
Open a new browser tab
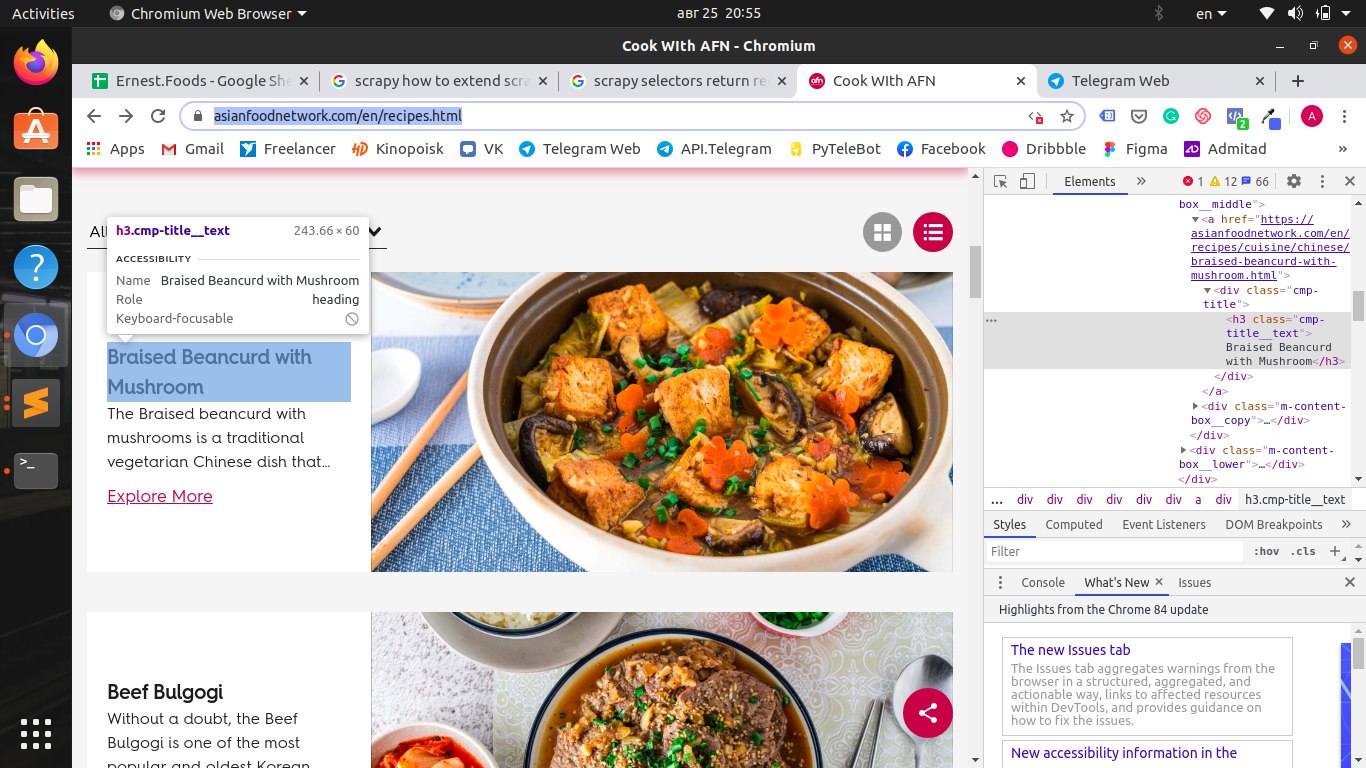(1298, 81)
